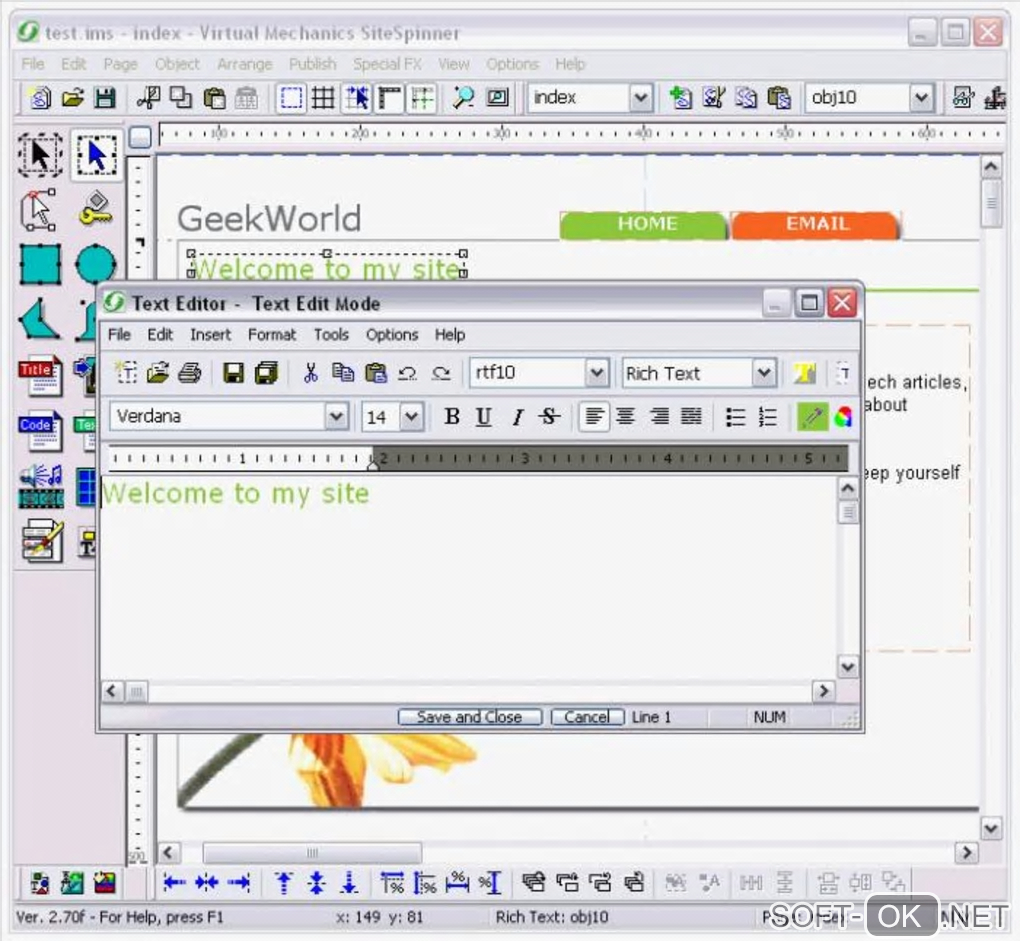Open SiteSpinner Publish menu

click(312, 64)
